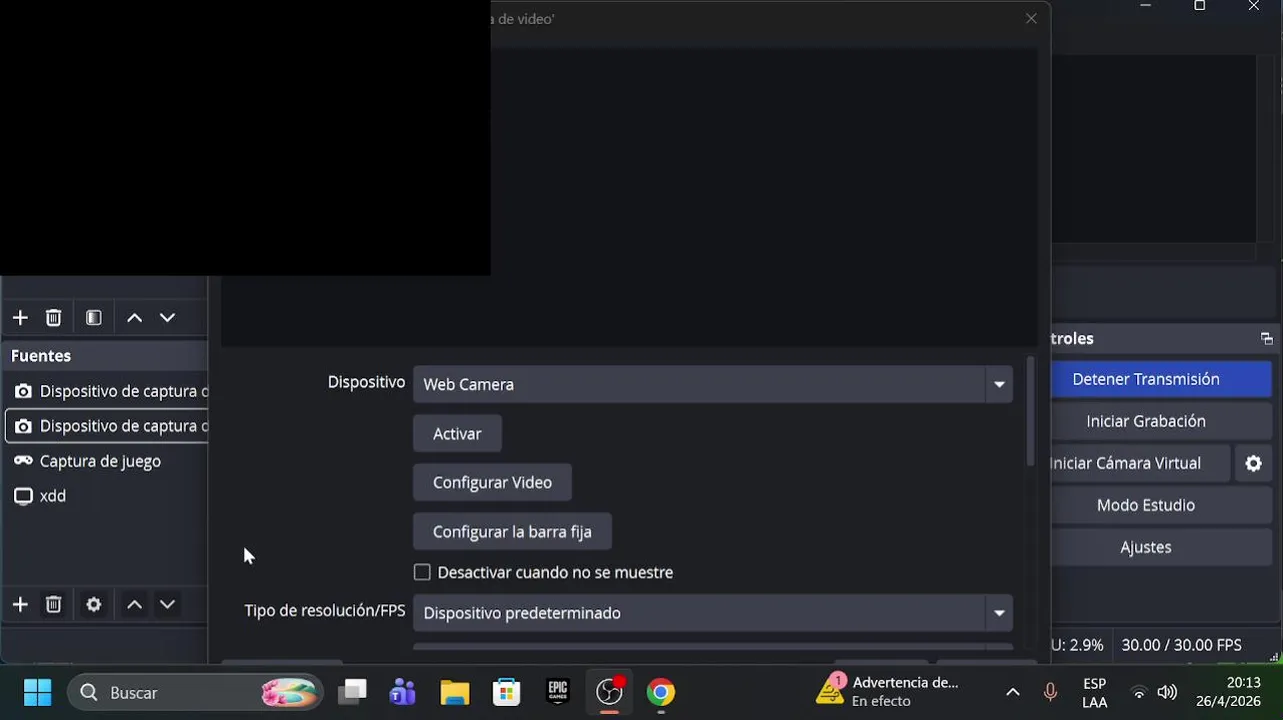This screenshot has height=720, width=1283.
Task: Move scene down with the arrow above Fuentes
Action: click(168, 318)
